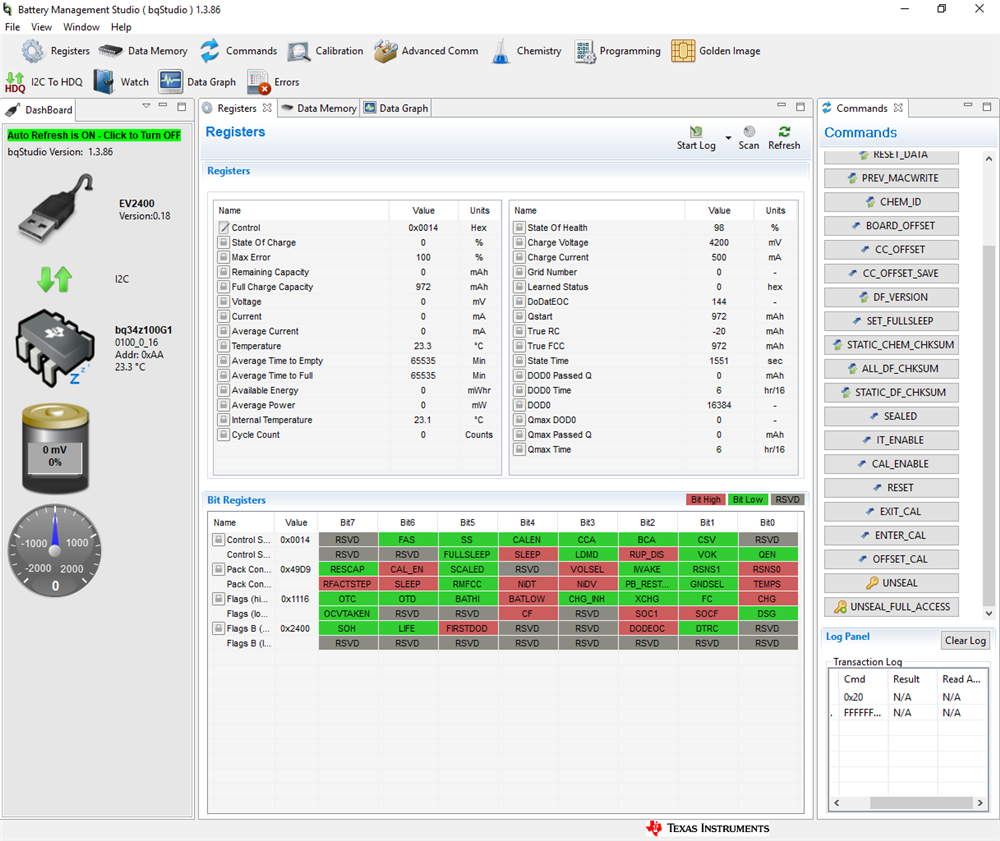Open the Watch tool
This screenshot has height=841, width=1000.
click(121, 82)
